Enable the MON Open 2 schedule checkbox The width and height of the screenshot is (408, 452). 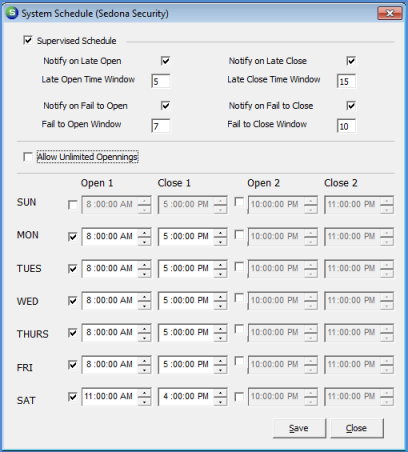point(239,234)
